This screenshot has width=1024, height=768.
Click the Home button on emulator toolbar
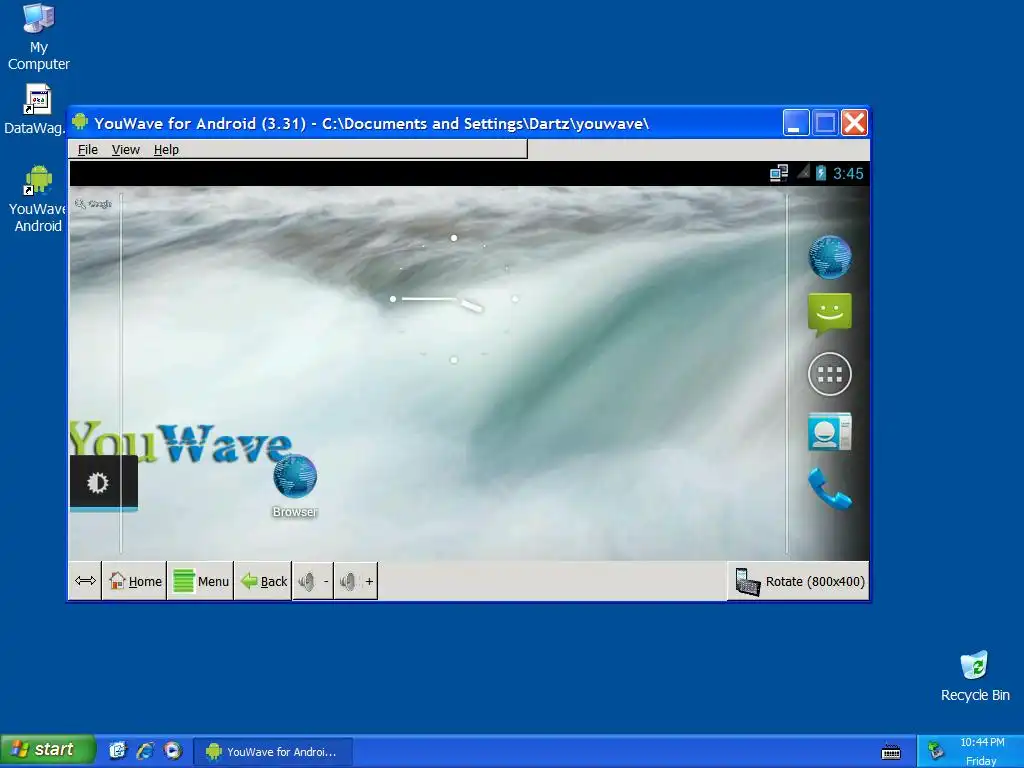(135, 581)
